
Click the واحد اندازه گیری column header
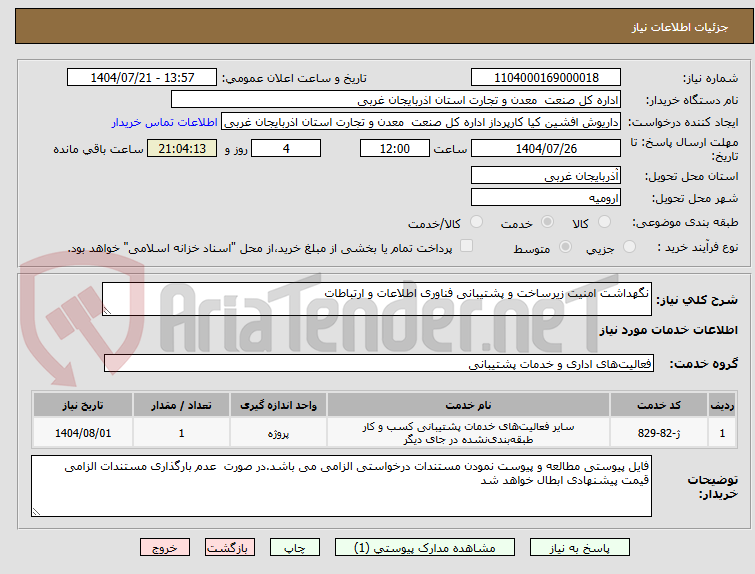[x=278, y=405]
